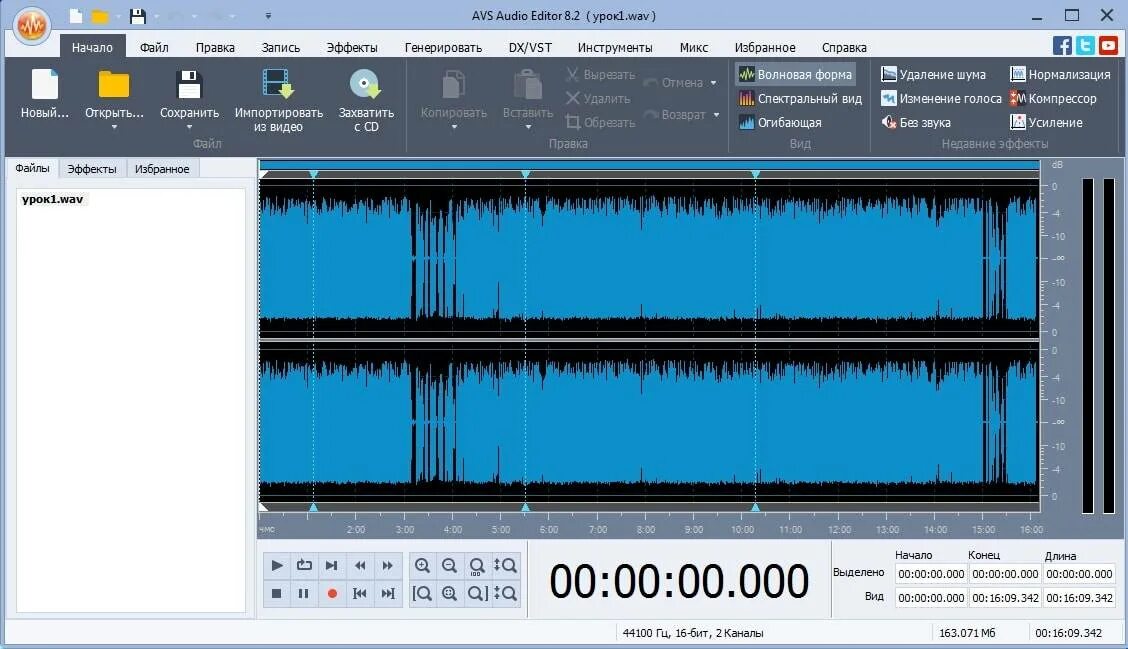Start playback with Play button
1128x649 pixels.
coord(277,566)
